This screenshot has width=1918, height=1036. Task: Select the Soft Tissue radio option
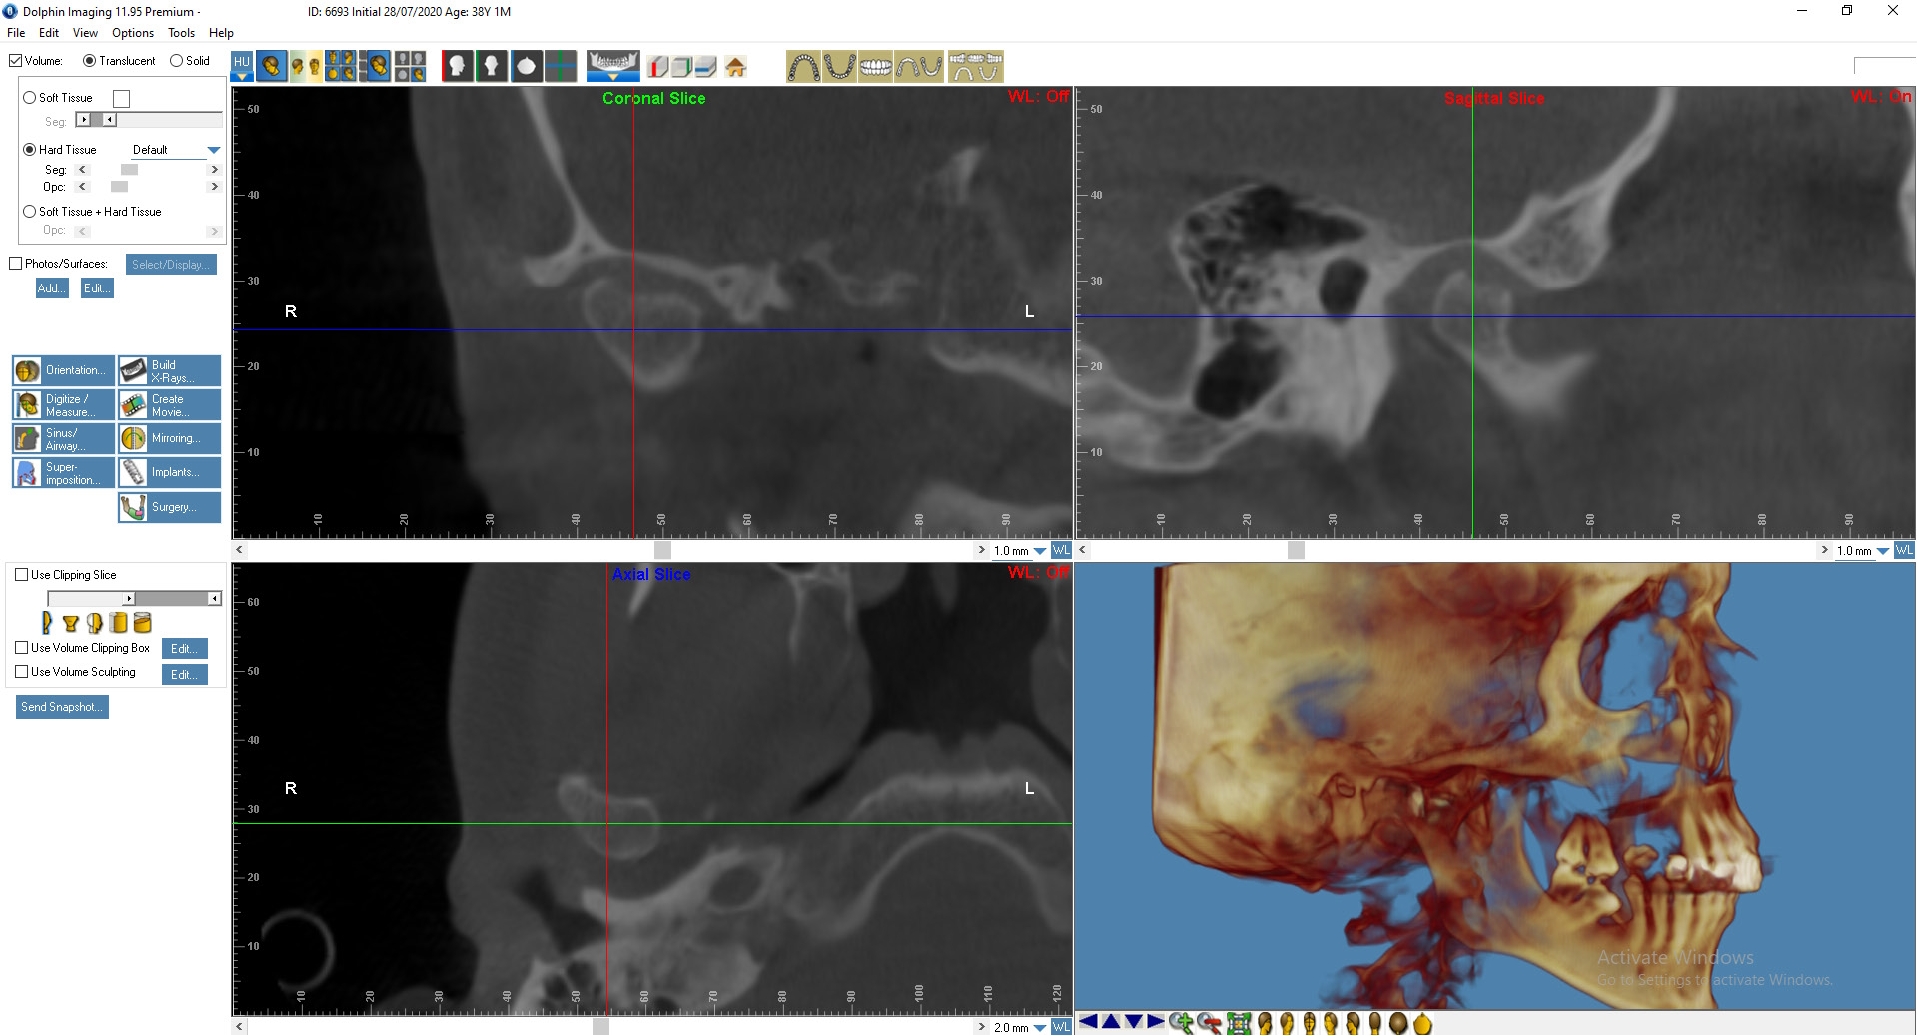click(30, 98)
